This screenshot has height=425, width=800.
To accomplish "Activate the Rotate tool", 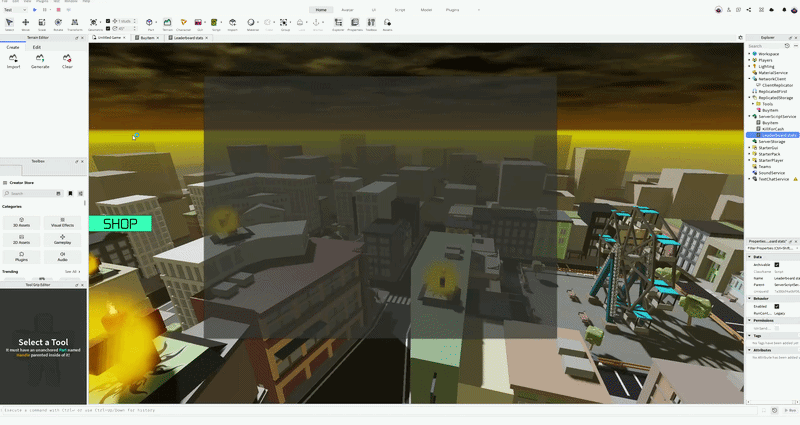I will click(x=58, y=24).
